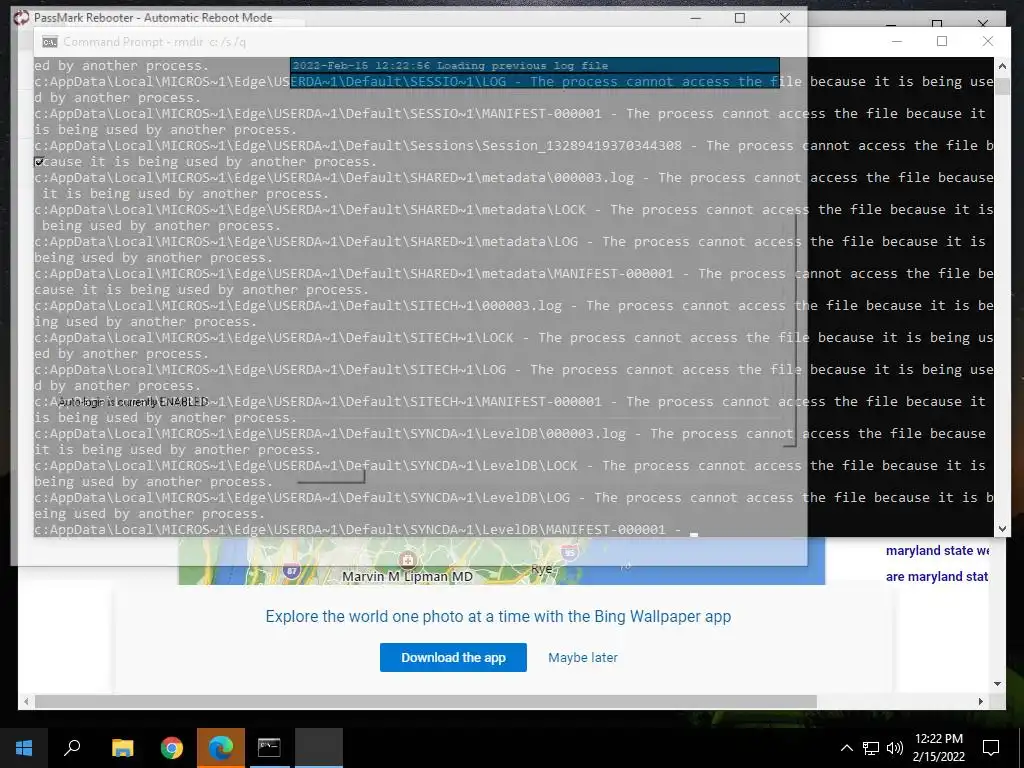
Task: Click Edge horizontal scrollbar left arrow
Action: 26,701
